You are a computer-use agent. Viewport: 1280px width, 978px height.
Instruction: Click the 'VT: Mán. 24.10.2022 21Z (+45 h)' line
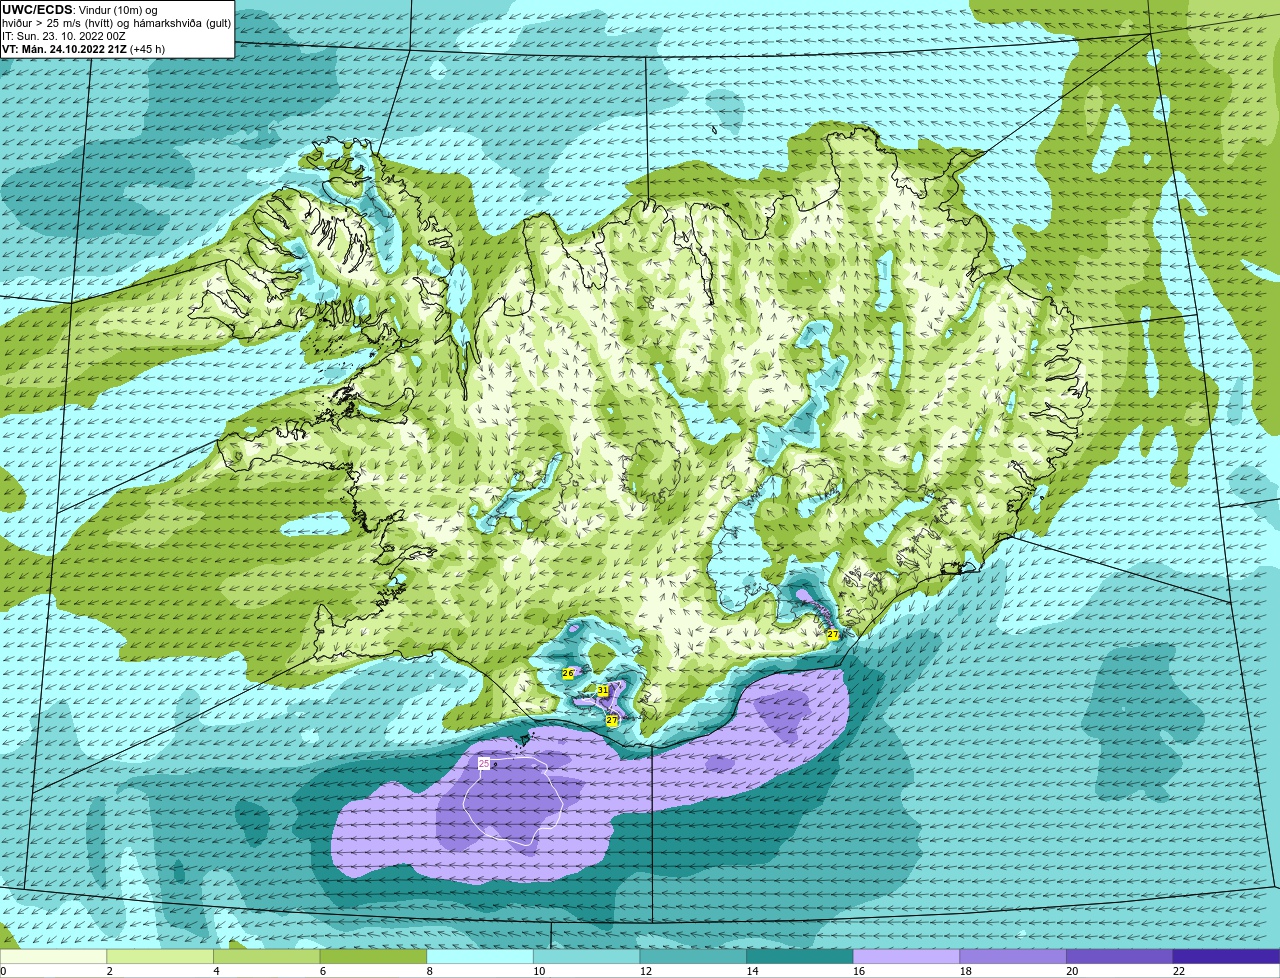pyautogui.click(x=84, y=49)
